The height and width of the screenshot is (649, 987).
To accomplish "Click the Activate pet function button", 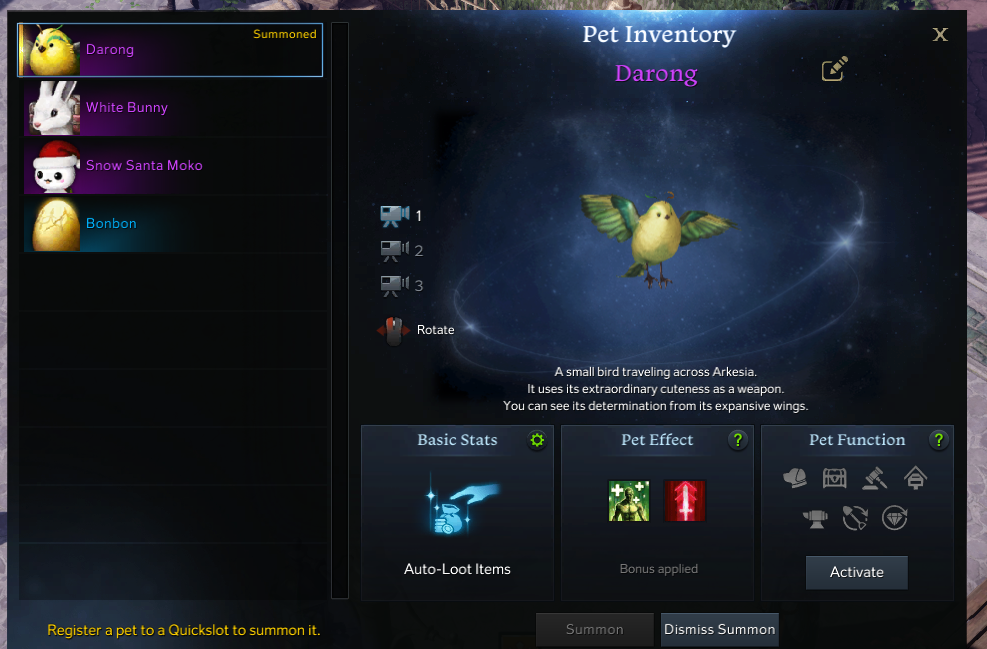I will point(857,572).
